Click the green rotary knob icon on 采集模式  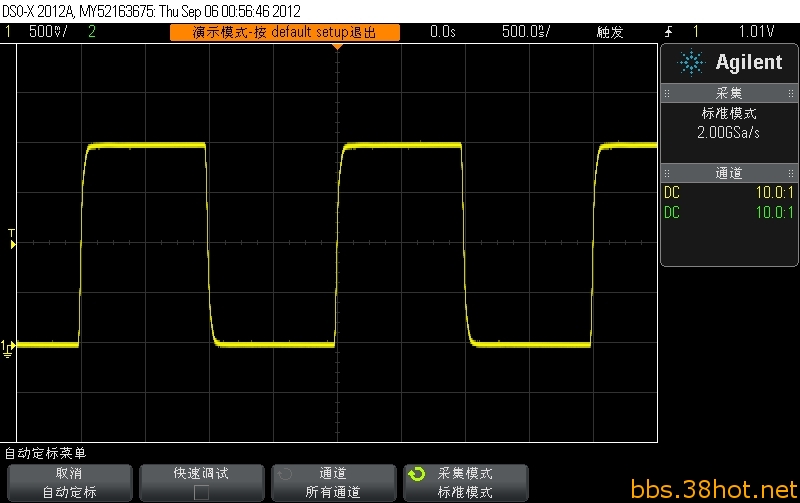point(416,474)
